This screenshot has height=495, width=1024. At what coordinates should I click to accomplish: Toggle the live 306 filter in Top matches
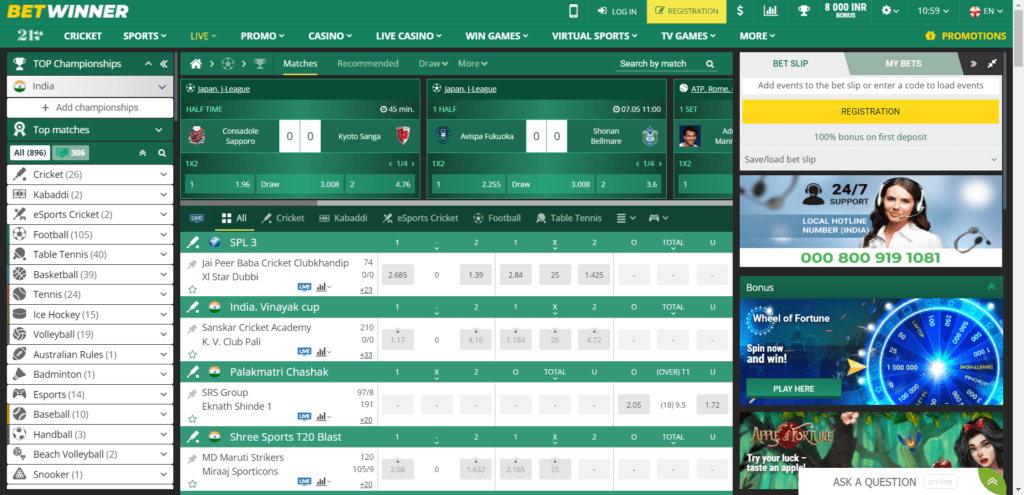71,153
